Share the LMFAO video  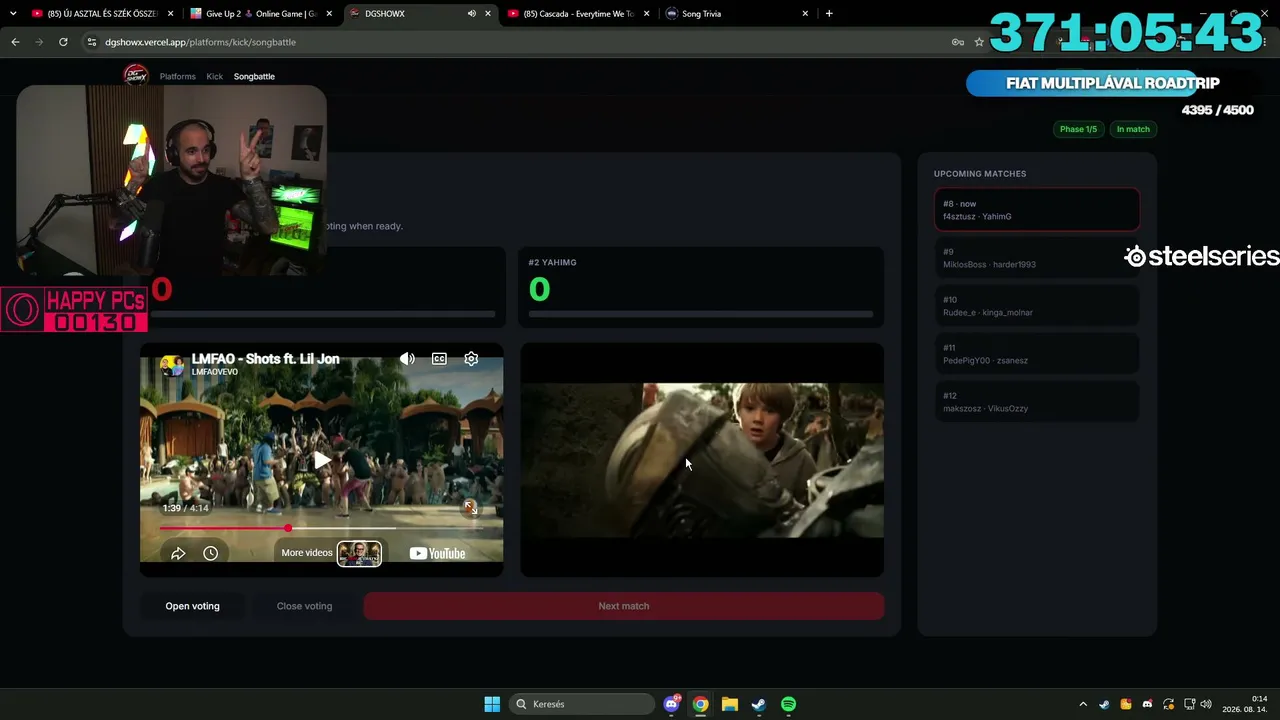click(178, 553)
